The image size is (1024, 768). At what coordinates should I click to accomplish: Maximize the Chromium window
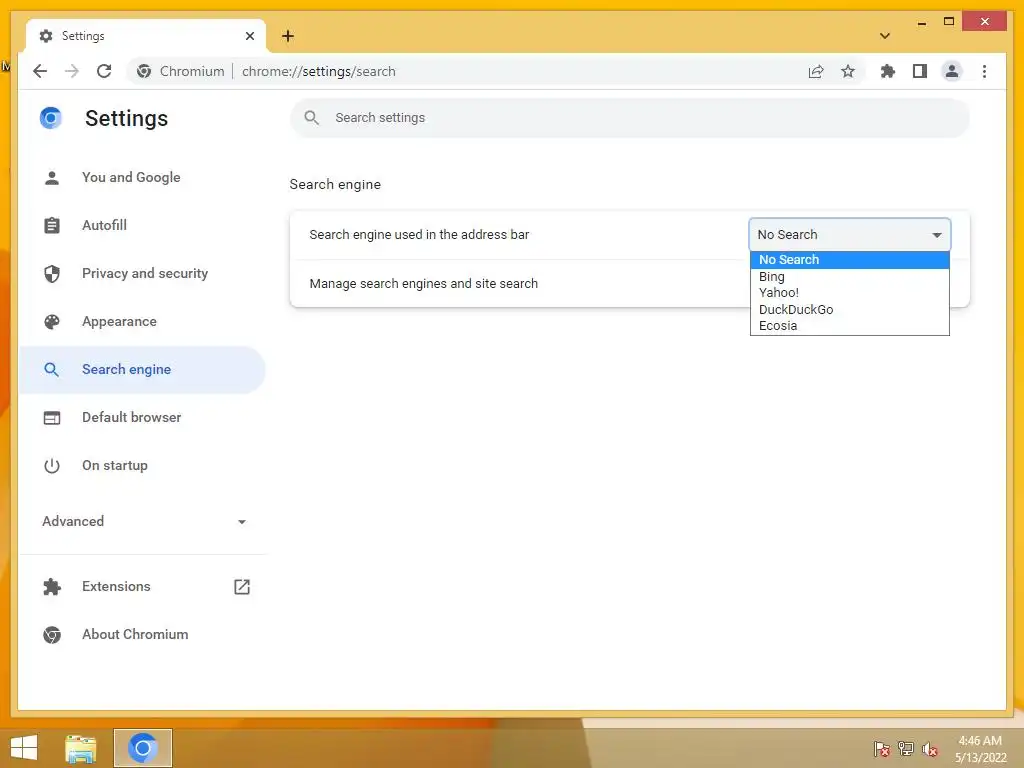[949, 22]
